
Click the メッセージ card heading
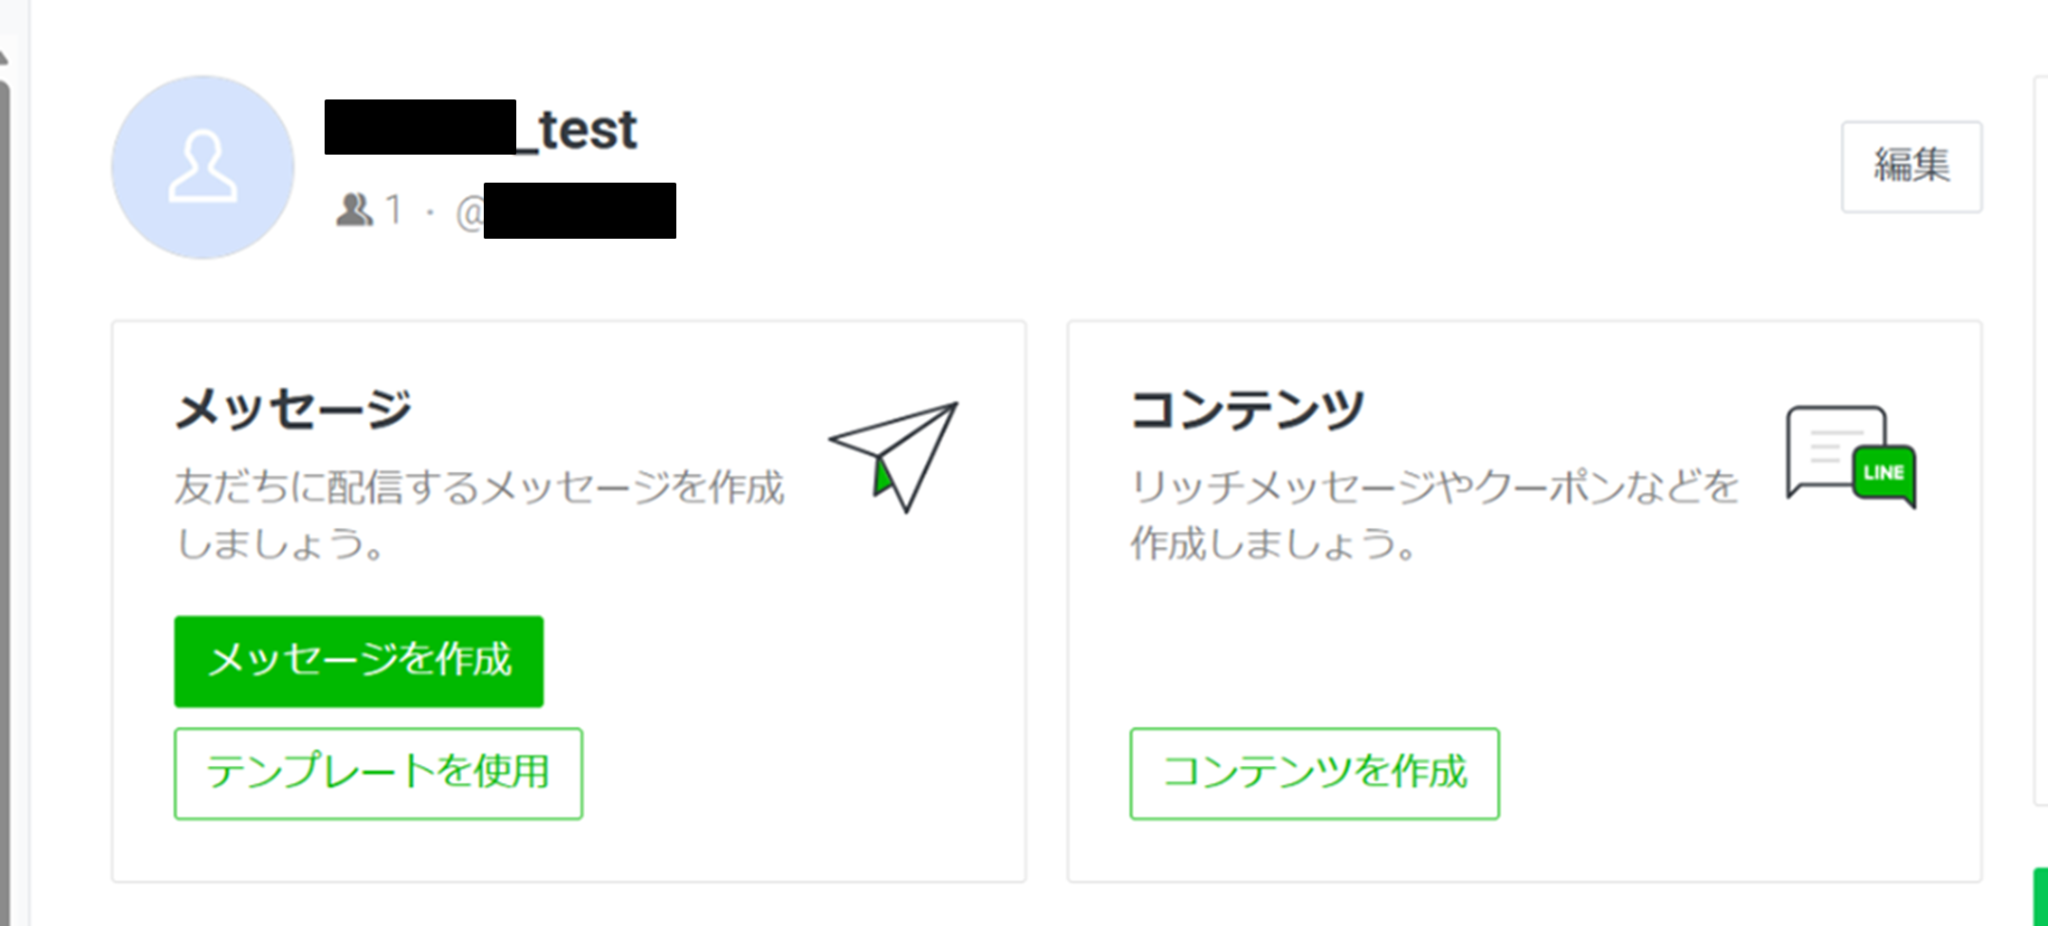[x=294, y=409]
